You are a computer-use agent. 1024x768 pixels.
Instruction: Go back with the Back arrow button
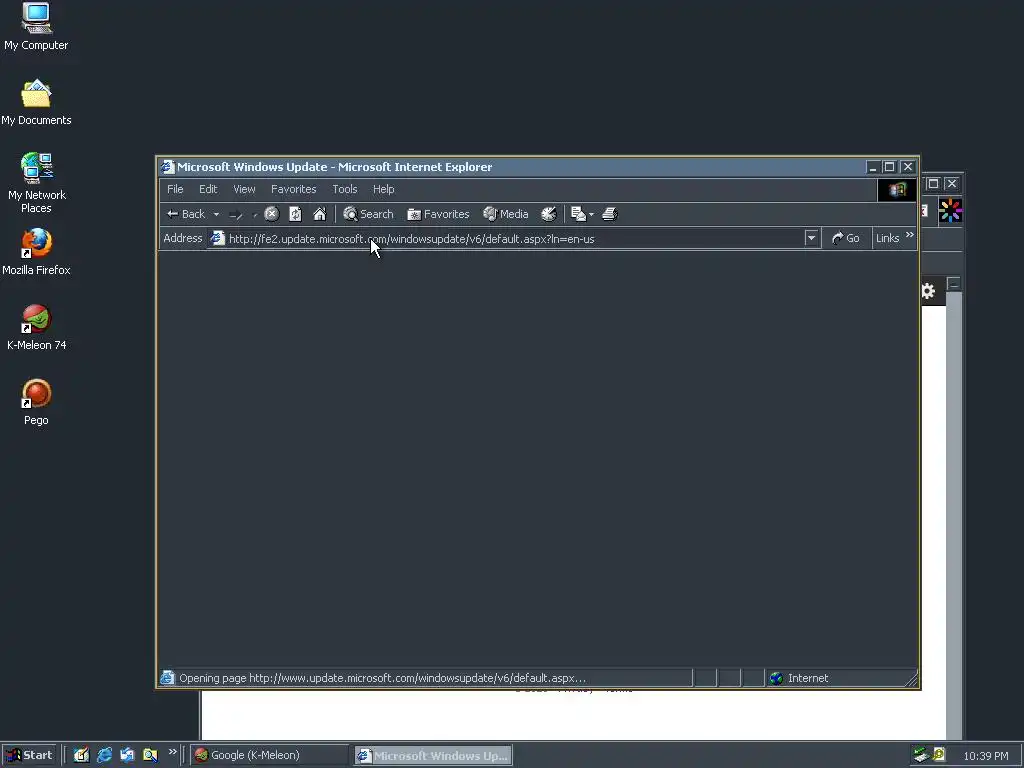[x=186, y=214]
